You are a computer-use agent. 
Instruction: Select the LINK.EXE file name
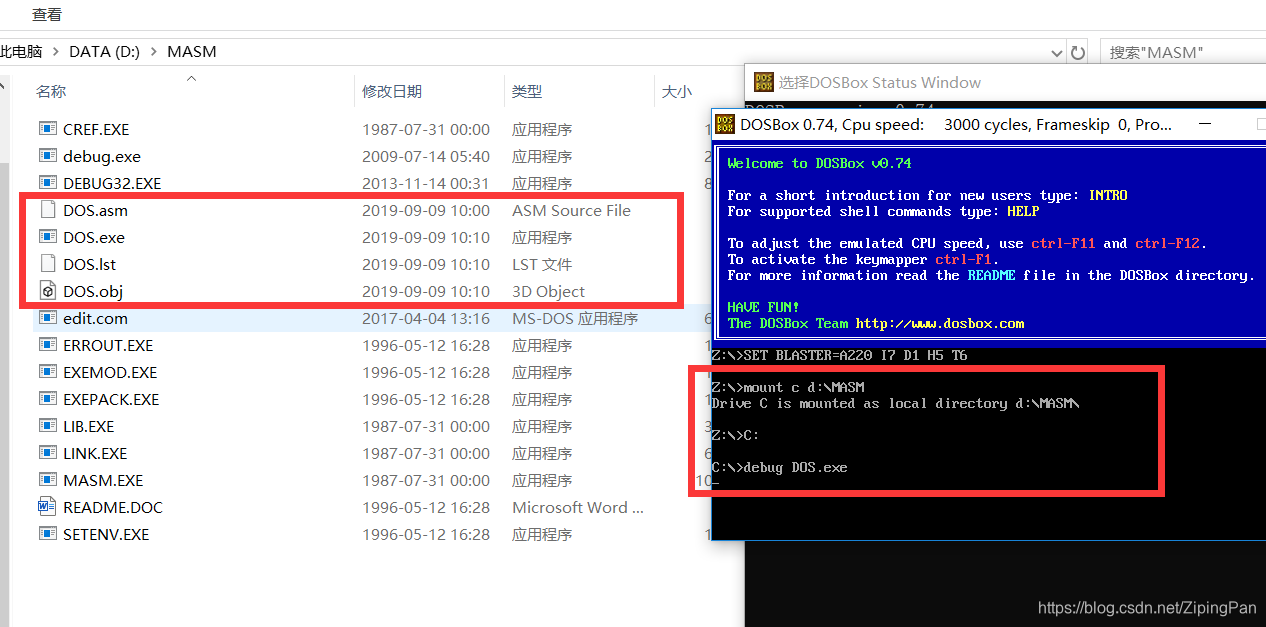(x=95, y=453)
